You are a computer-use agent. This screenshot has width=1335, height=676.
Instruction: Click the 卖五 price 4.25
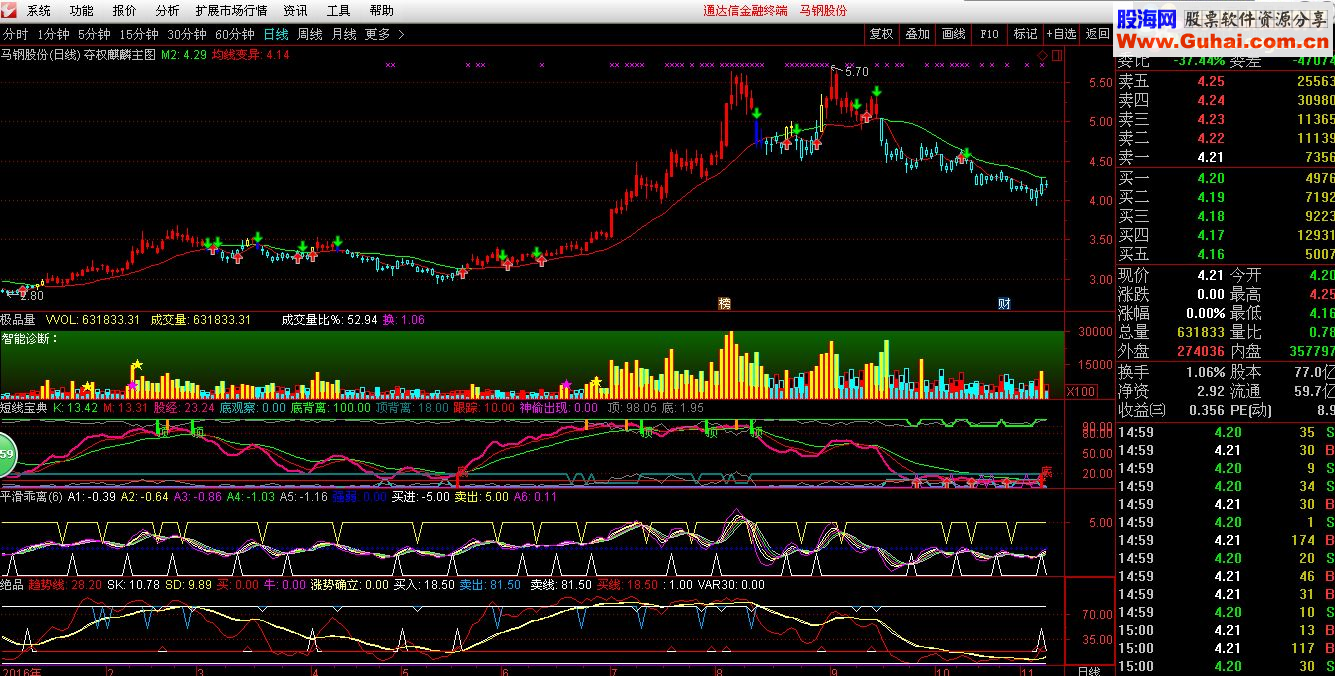click(1210, 82)
